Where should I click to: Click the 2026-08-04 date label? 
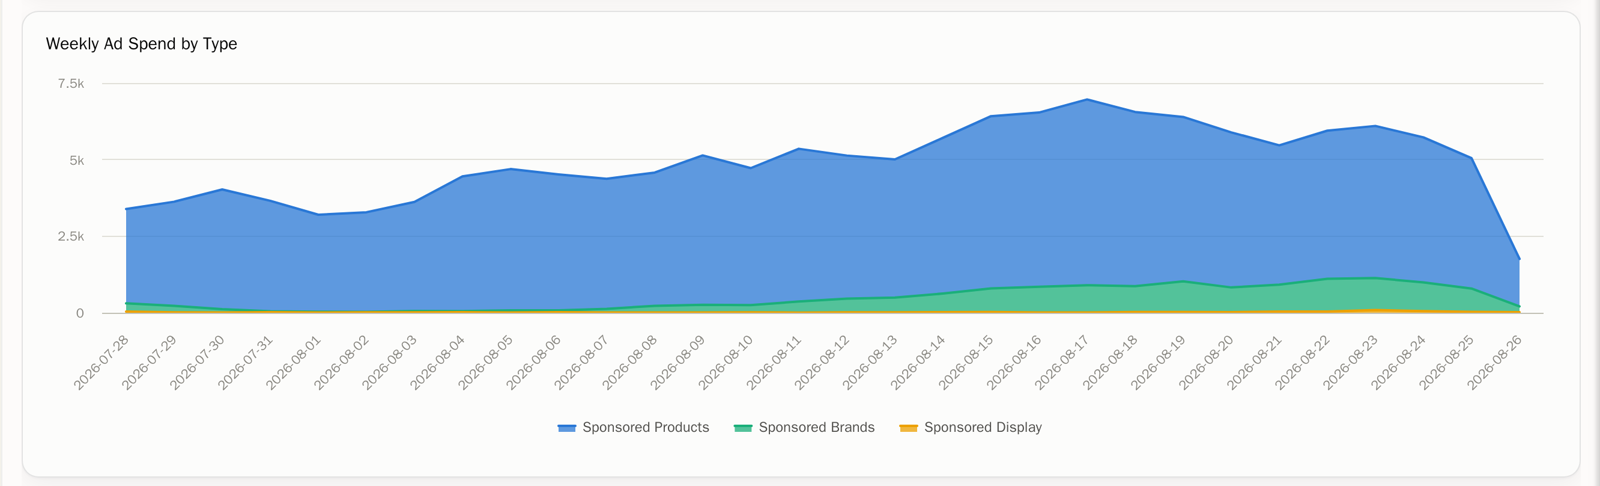(x=437, y=362)
